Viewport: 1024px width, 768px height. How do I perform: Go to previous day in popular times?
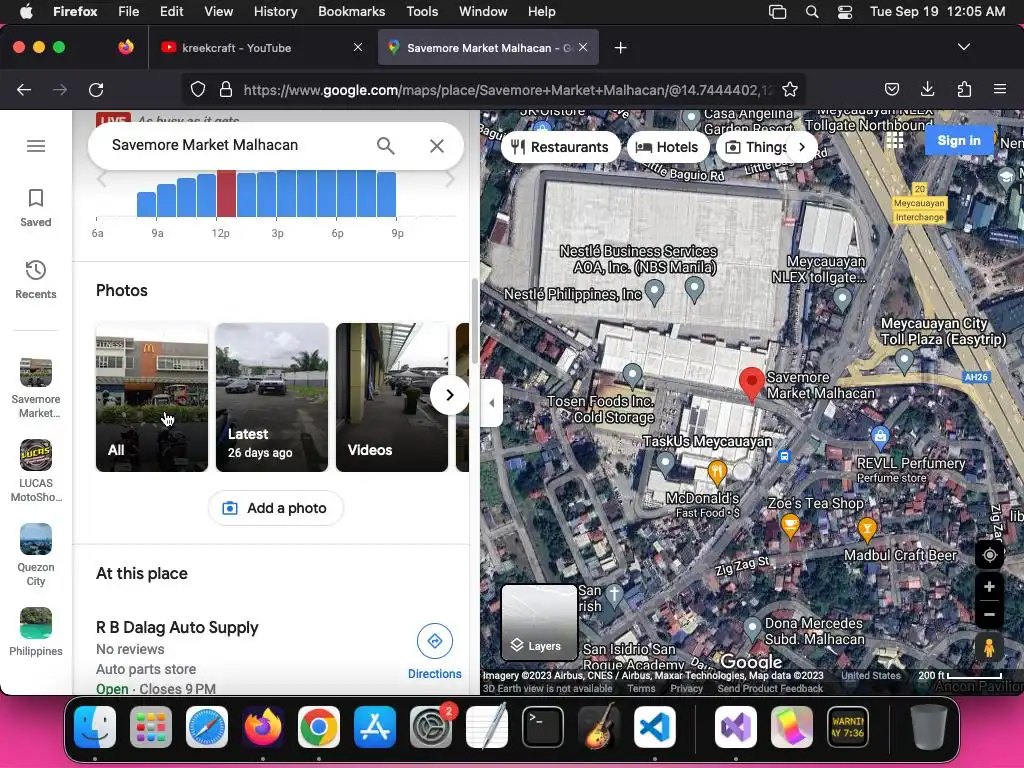point(102,179)
